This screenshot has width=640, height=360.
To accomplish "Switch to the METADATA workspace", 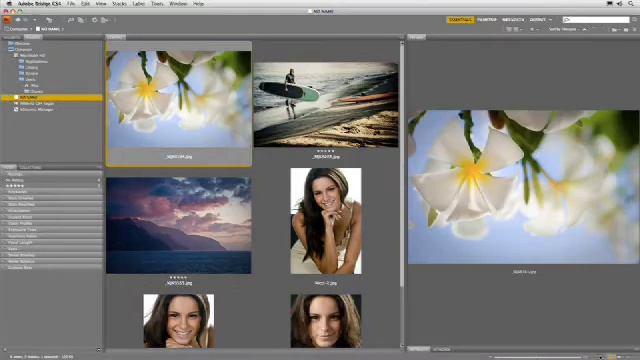I will click(513, 20).
